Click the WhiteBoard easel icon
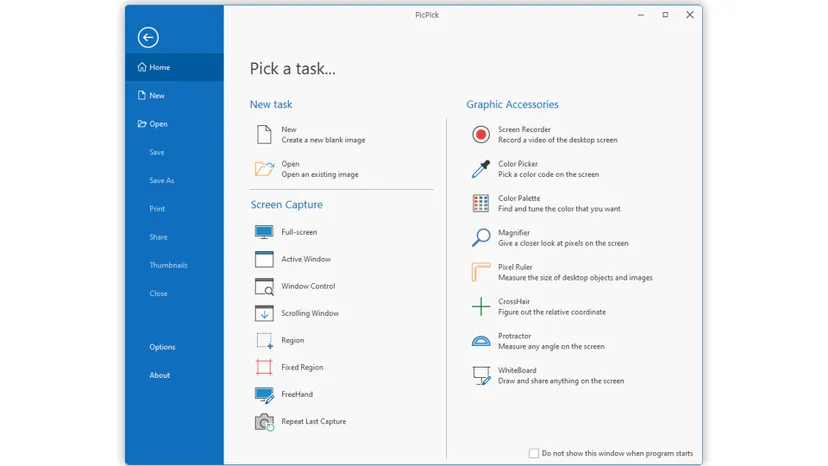The height and width of the screenshot is (466, 828). (481, 376)
